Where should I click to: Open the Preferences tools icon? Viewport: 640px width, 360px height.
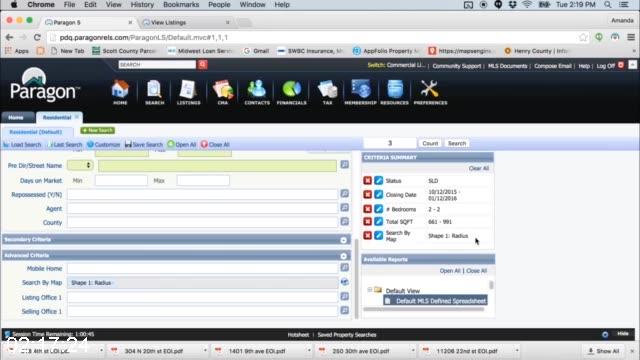point(430,92)
